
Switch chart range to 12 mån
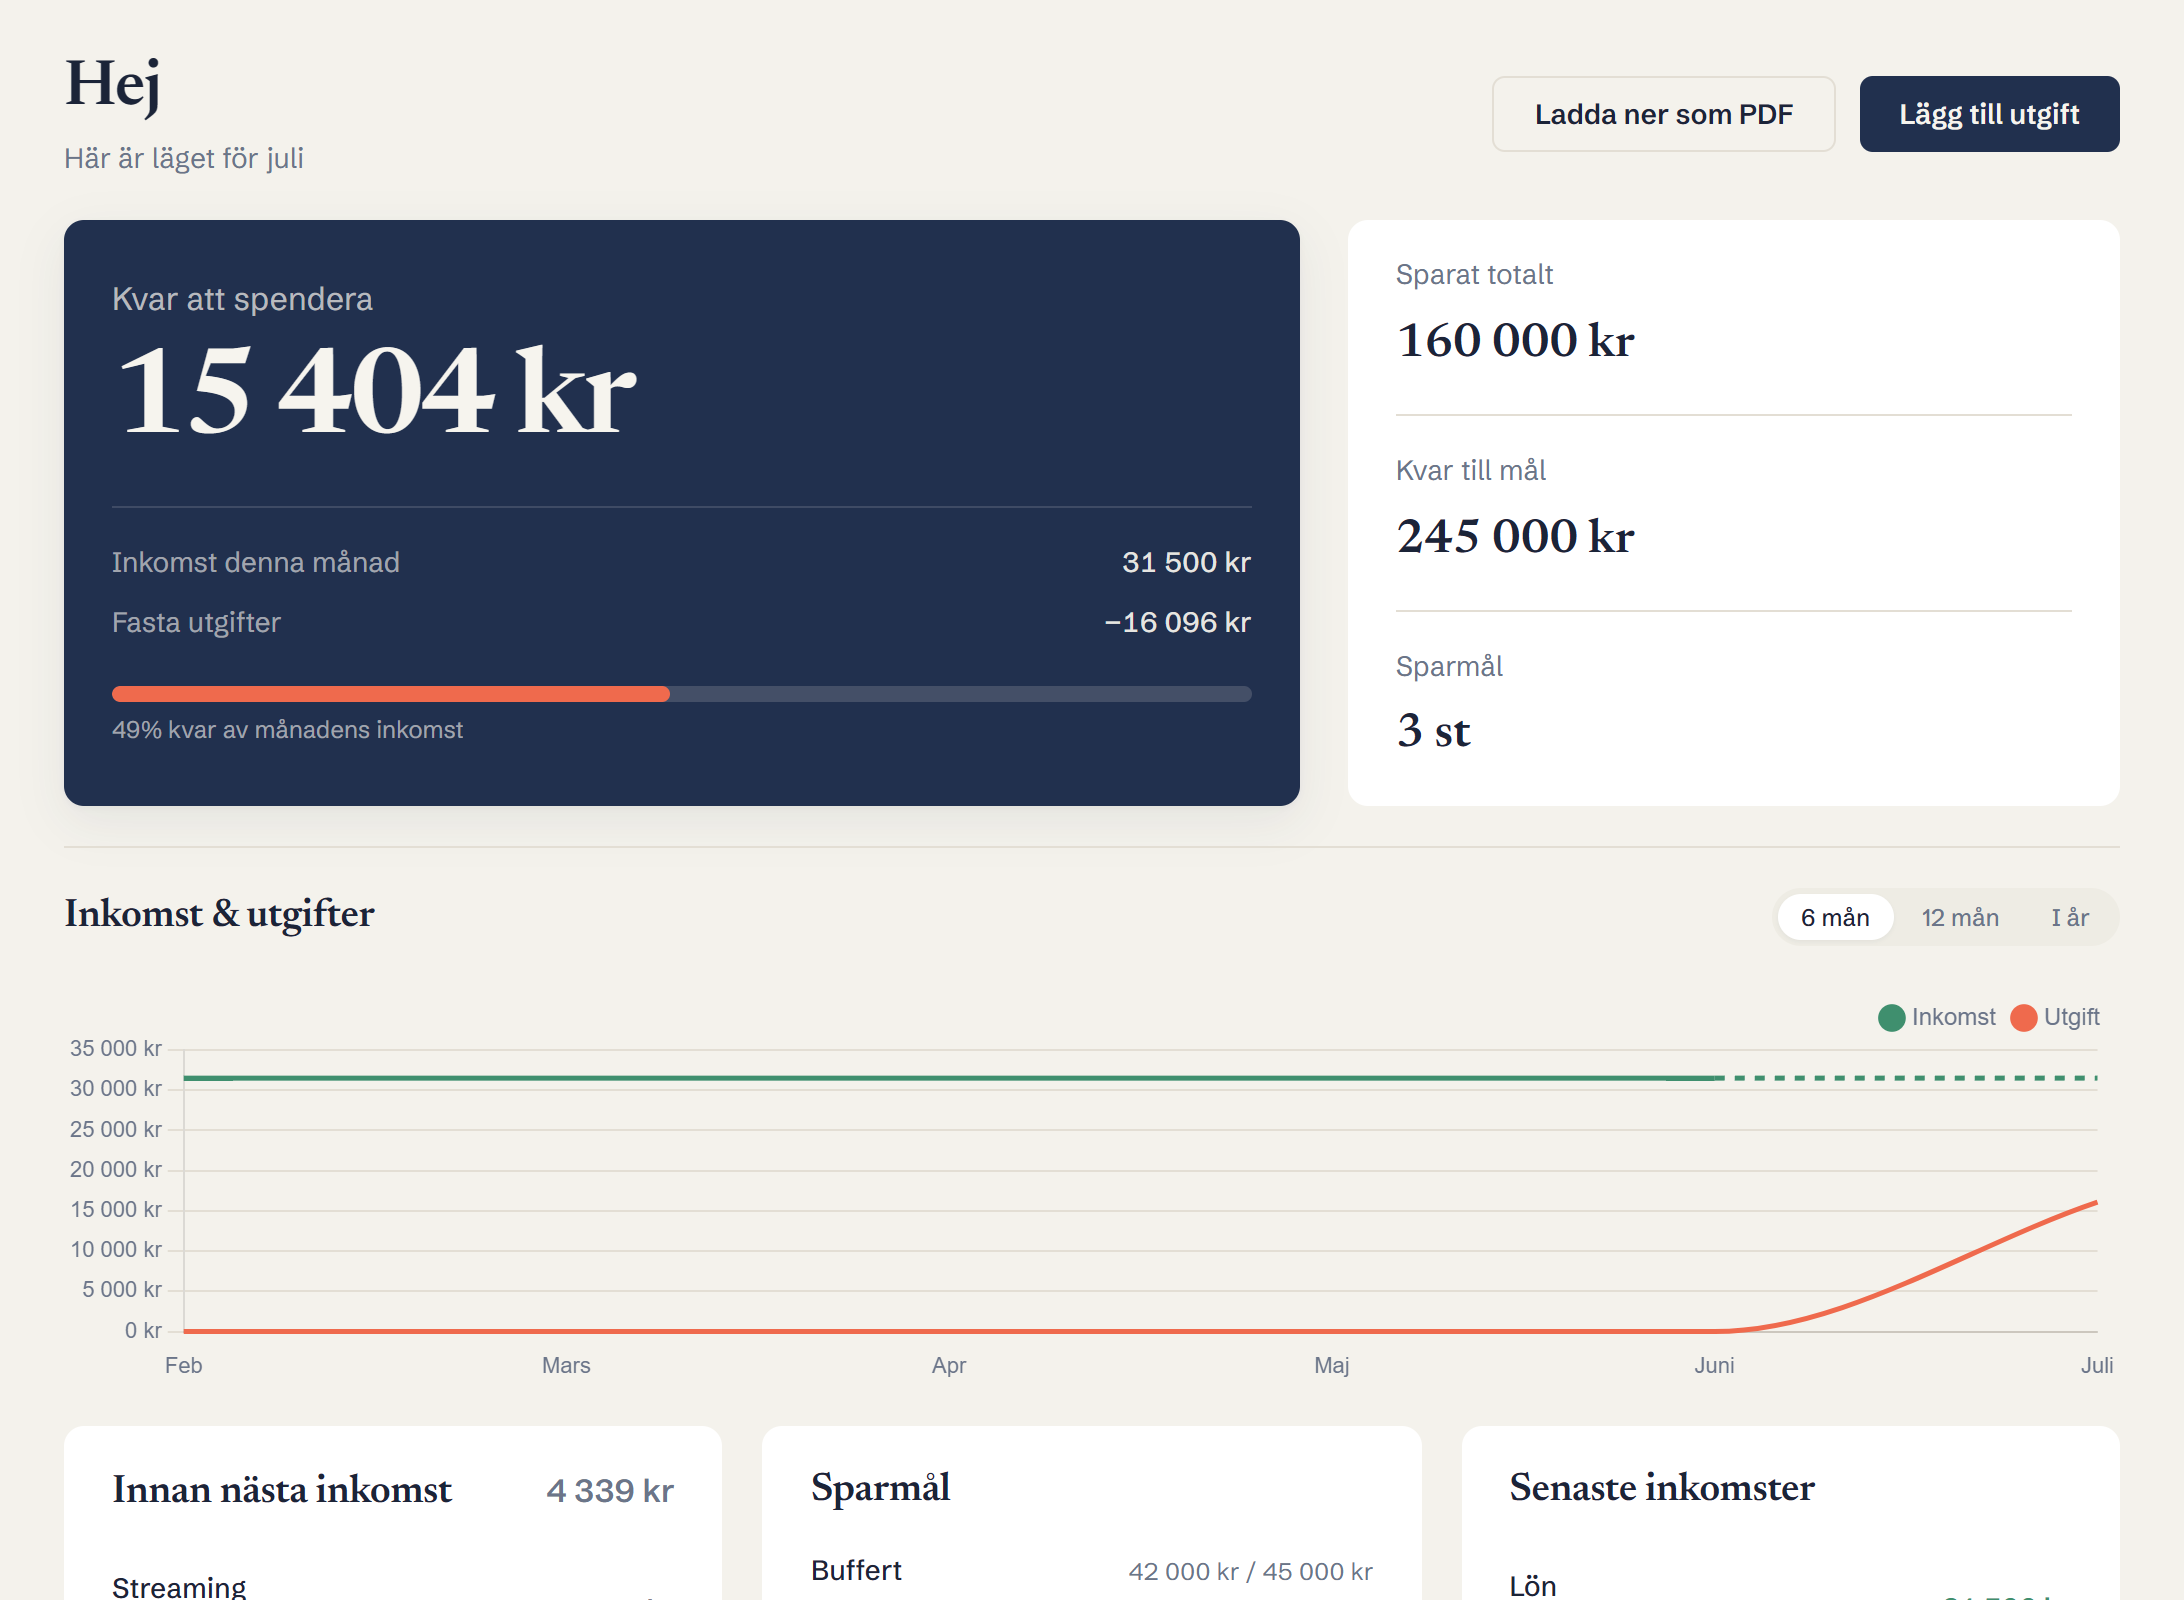[x=1960, y=917]
